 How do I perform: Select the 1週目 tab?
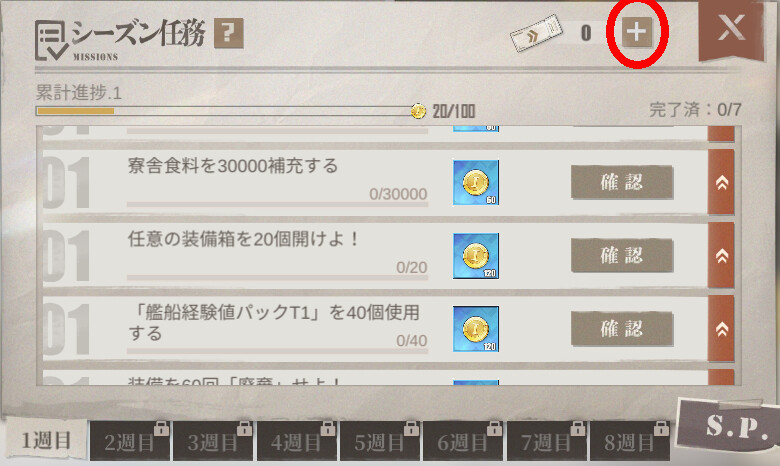click(x=46, y=440)
